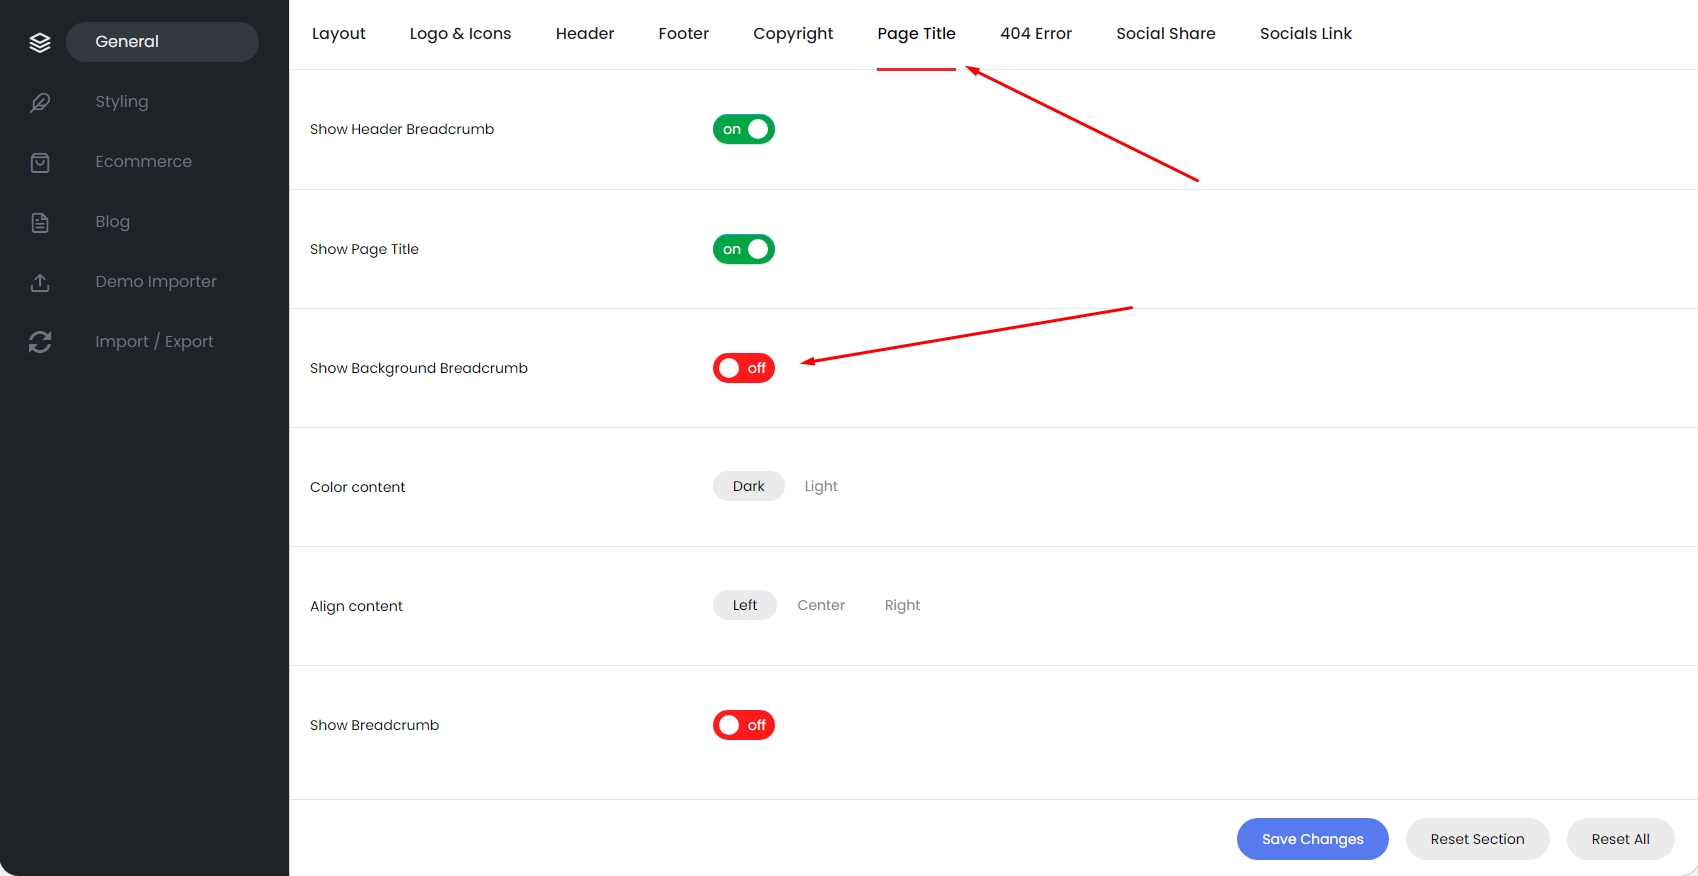Viewport: 1698px width, 876px height.
Task: Click the Styling feather icon
Action: (40, 102)
